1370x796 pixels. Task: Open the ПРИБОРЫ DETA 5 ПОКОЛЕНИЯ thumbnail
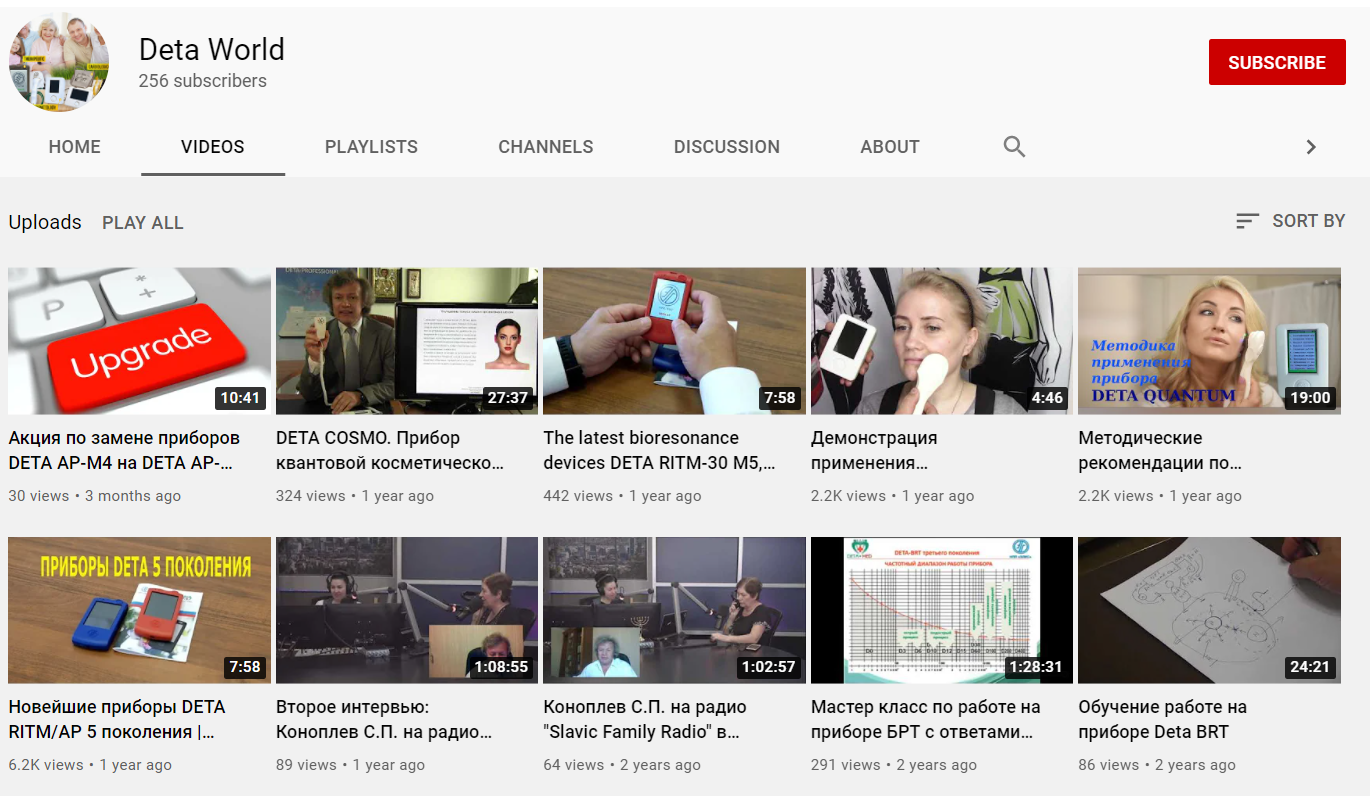tap(139, 611)
